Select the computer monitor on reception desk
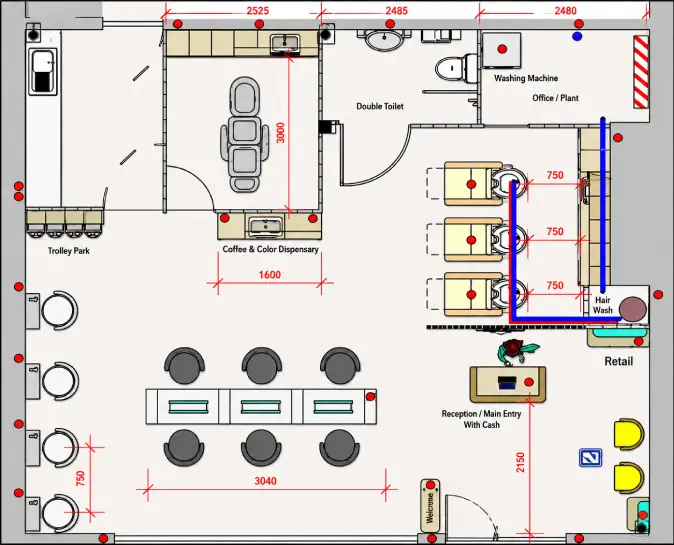Screen dimensions: 674x545 point(507,382)
